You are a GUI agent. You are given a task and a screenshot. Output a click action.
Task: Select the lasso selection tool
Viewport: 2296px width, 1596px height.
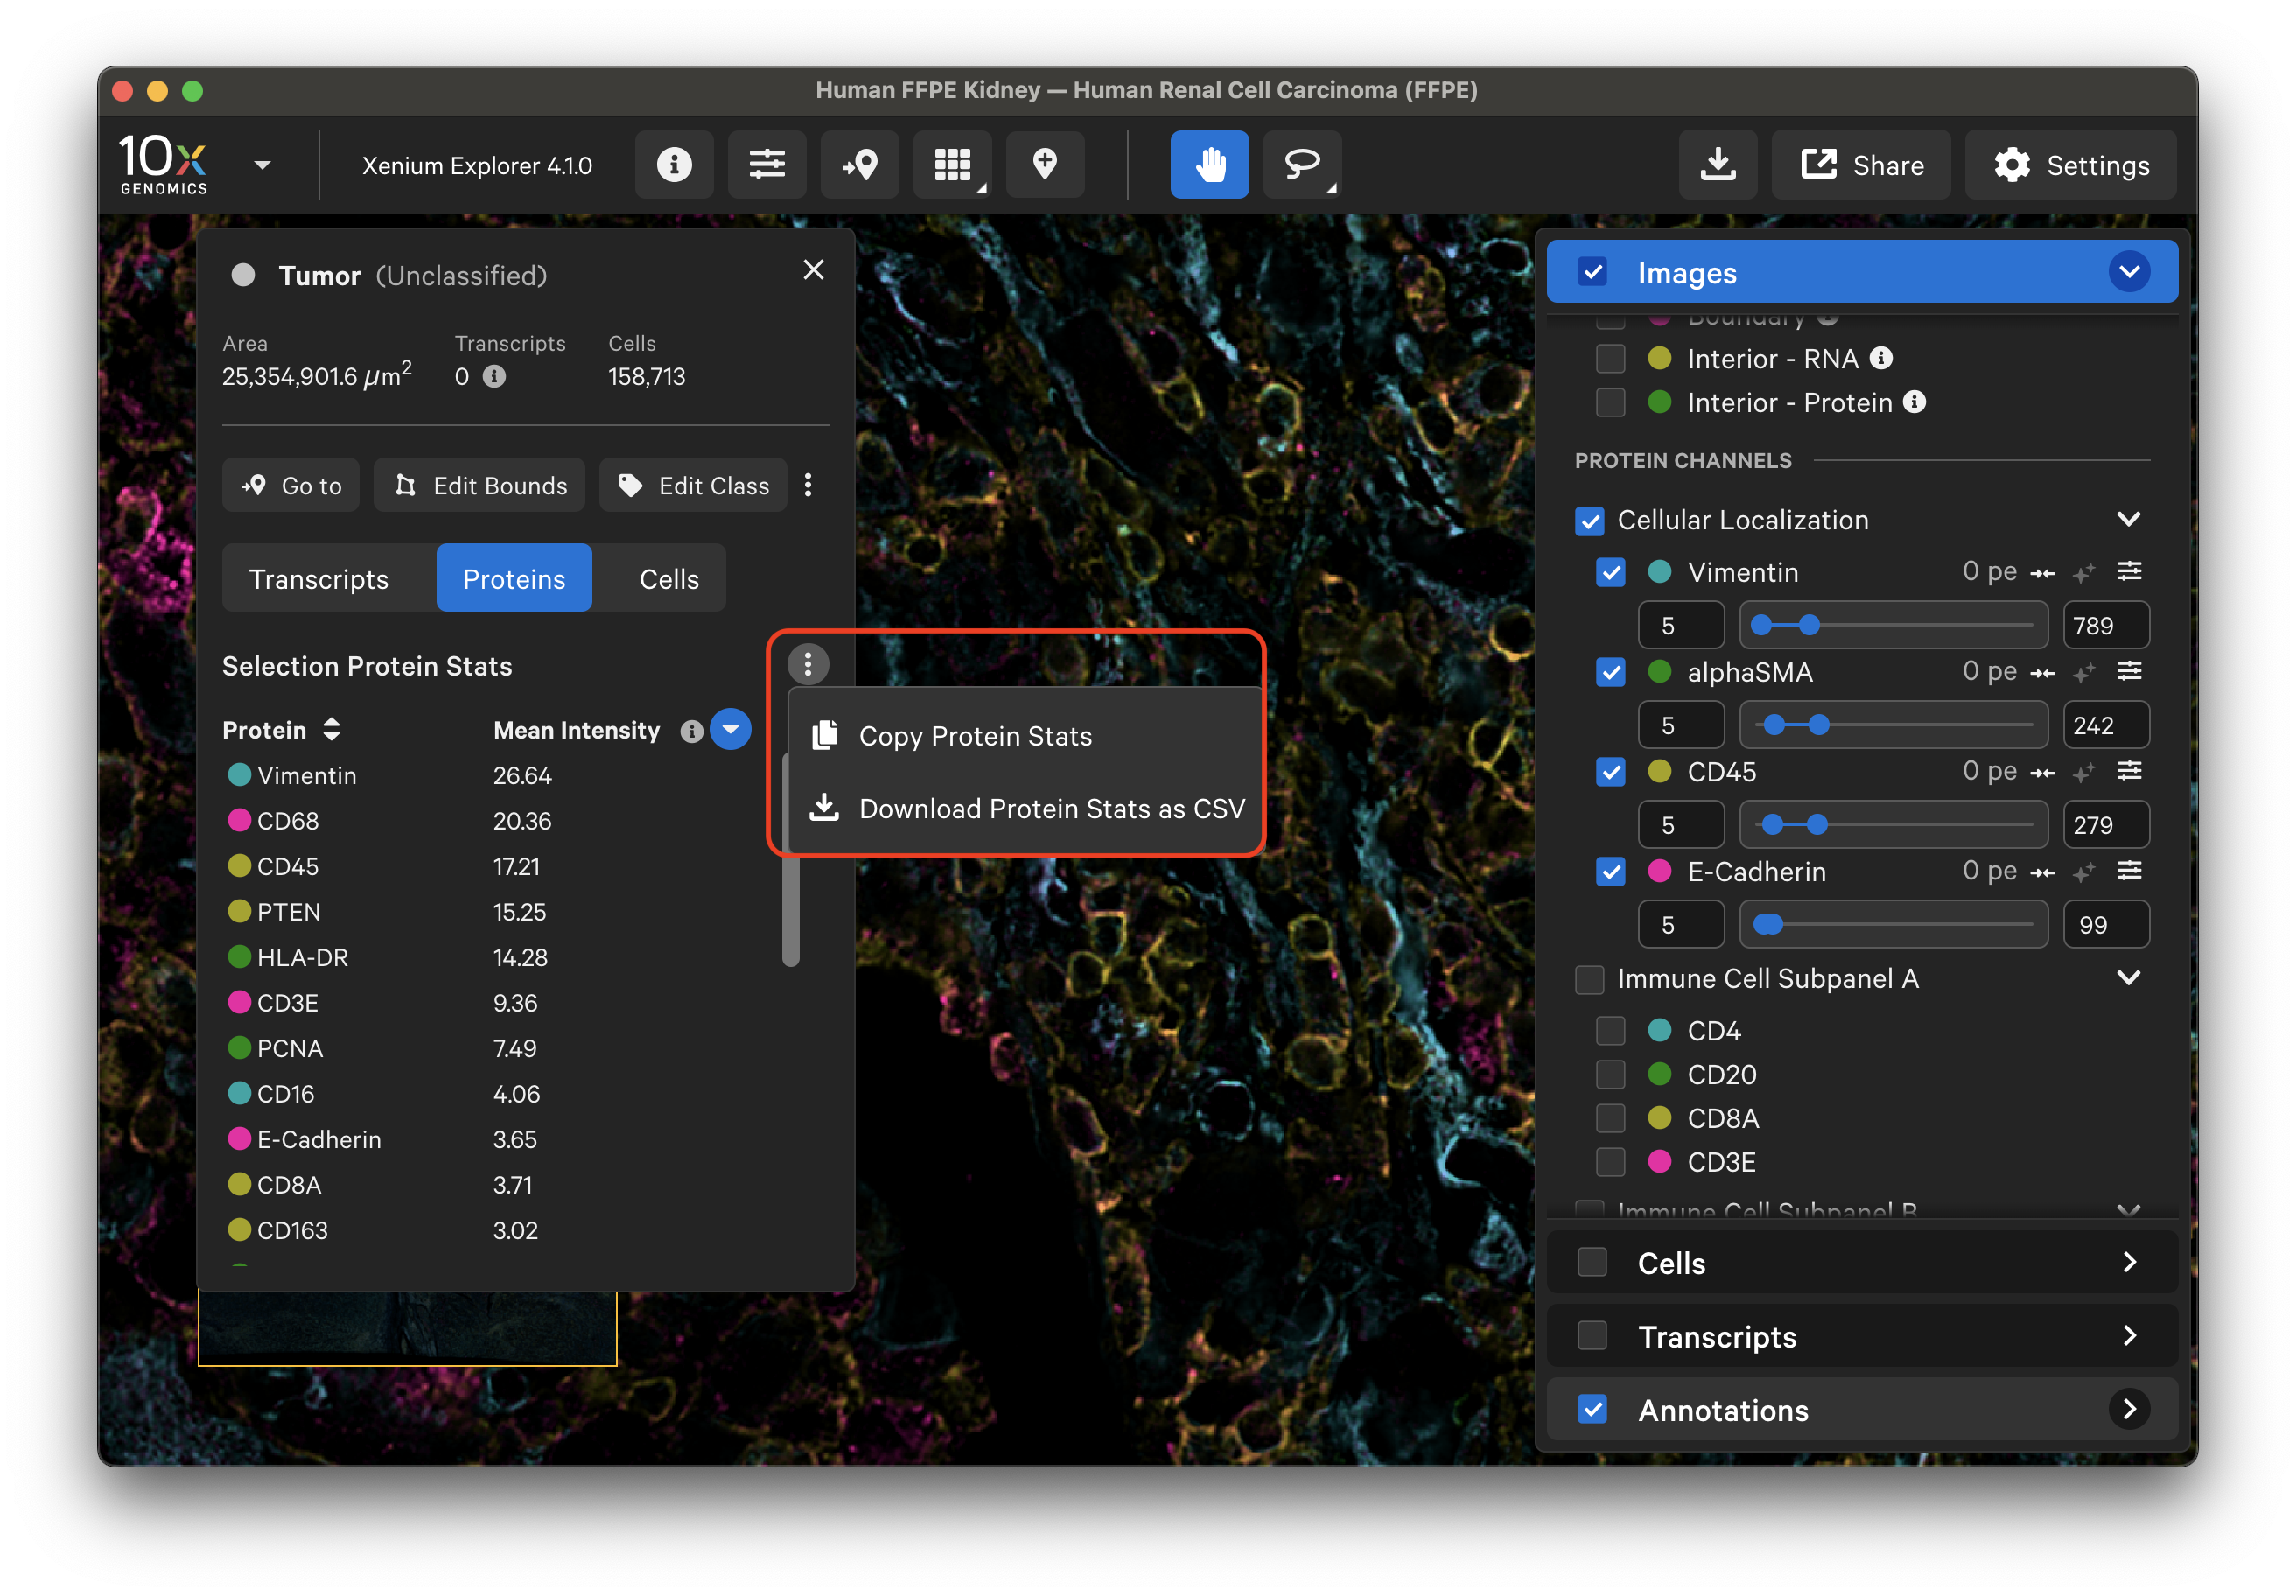click(x=1301, y=165)
